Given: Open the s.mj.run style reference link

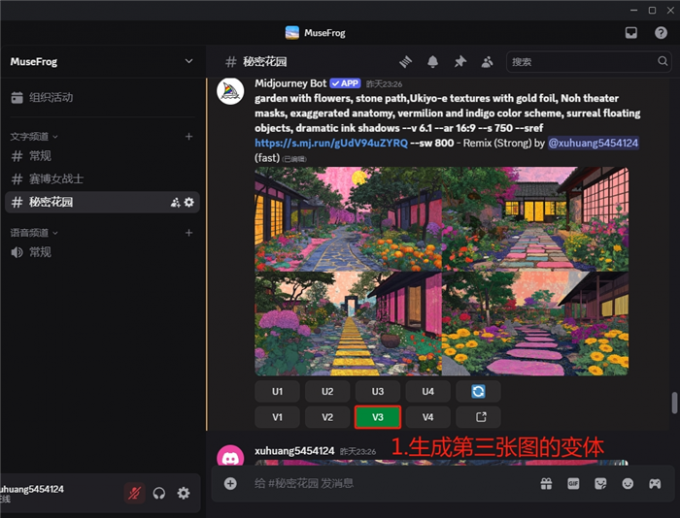Looking at the screenshot, I should click(x=331, y=143).
